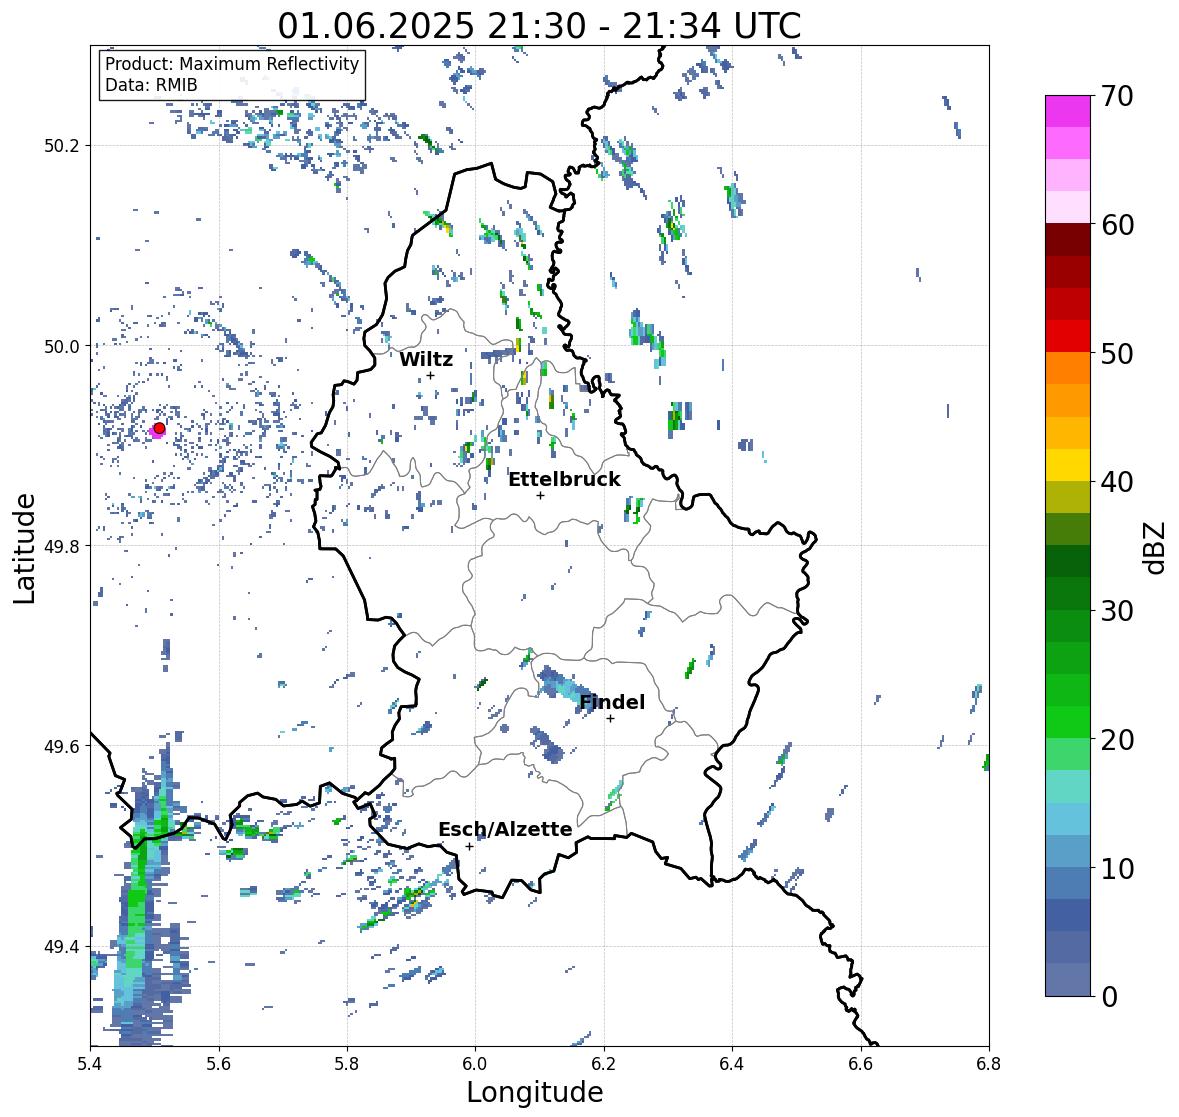This screenshot has height=1117, width=1179.
Task: Click the colorbar tick label 30
Action: pyautogui.click(x=1117, y=611)
